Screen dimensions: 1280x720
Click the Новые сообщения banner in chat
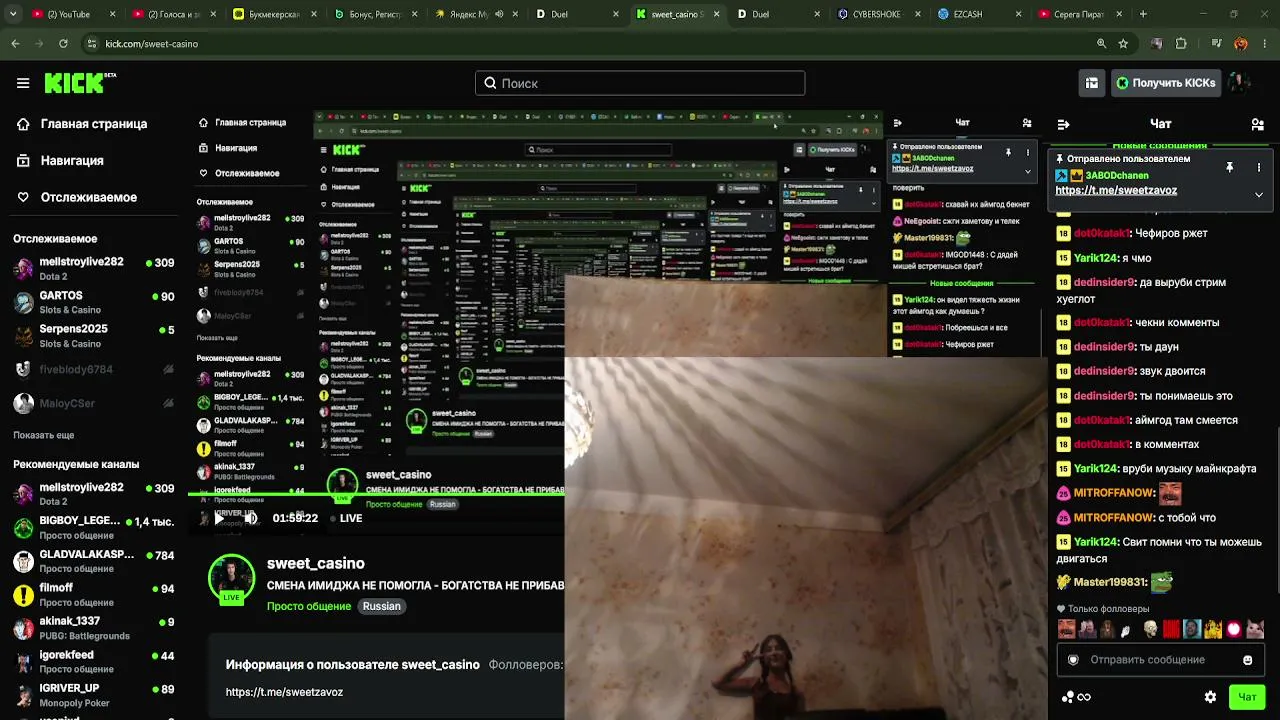1160,147
